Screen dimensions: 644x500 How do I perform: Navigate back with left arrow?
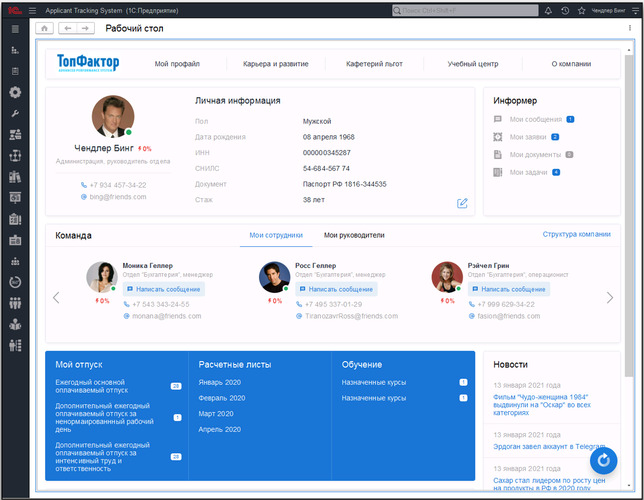coord(68,28)
